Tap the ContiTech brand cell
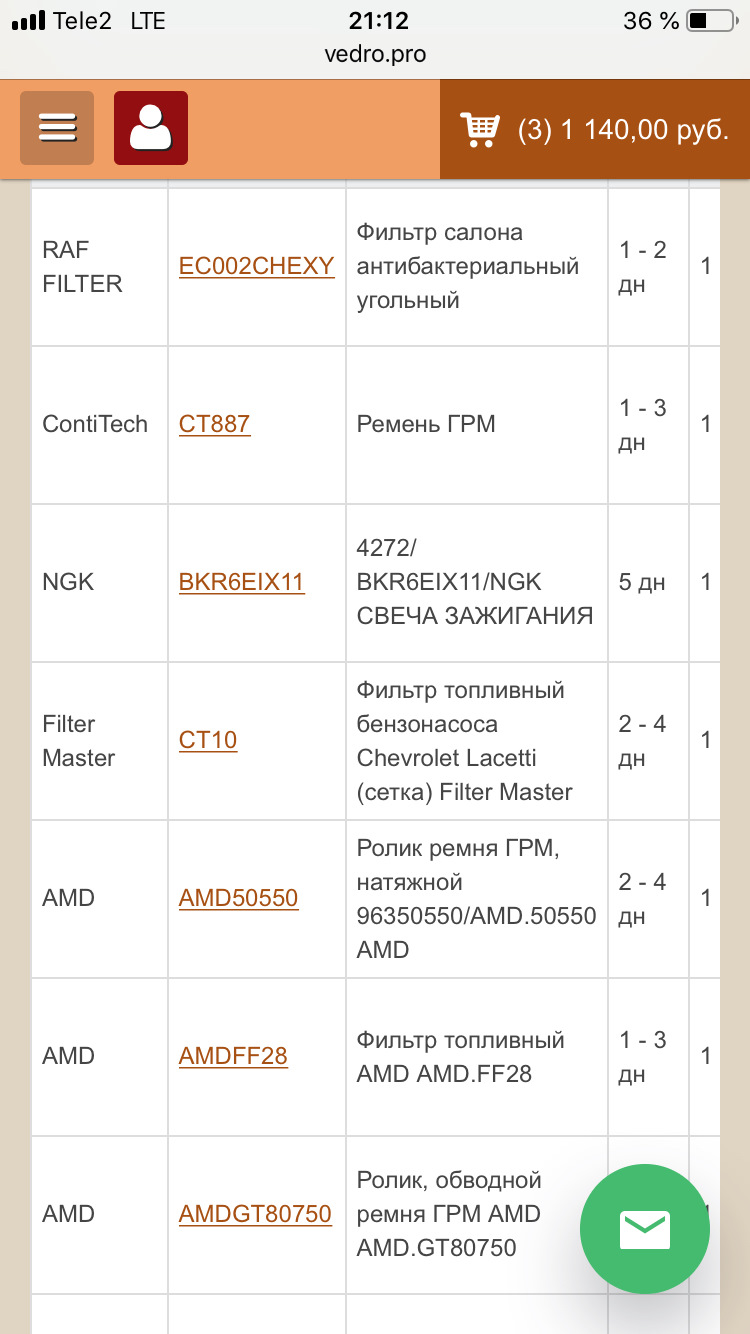Screen dimensions: 750x1334 point(95,424)
